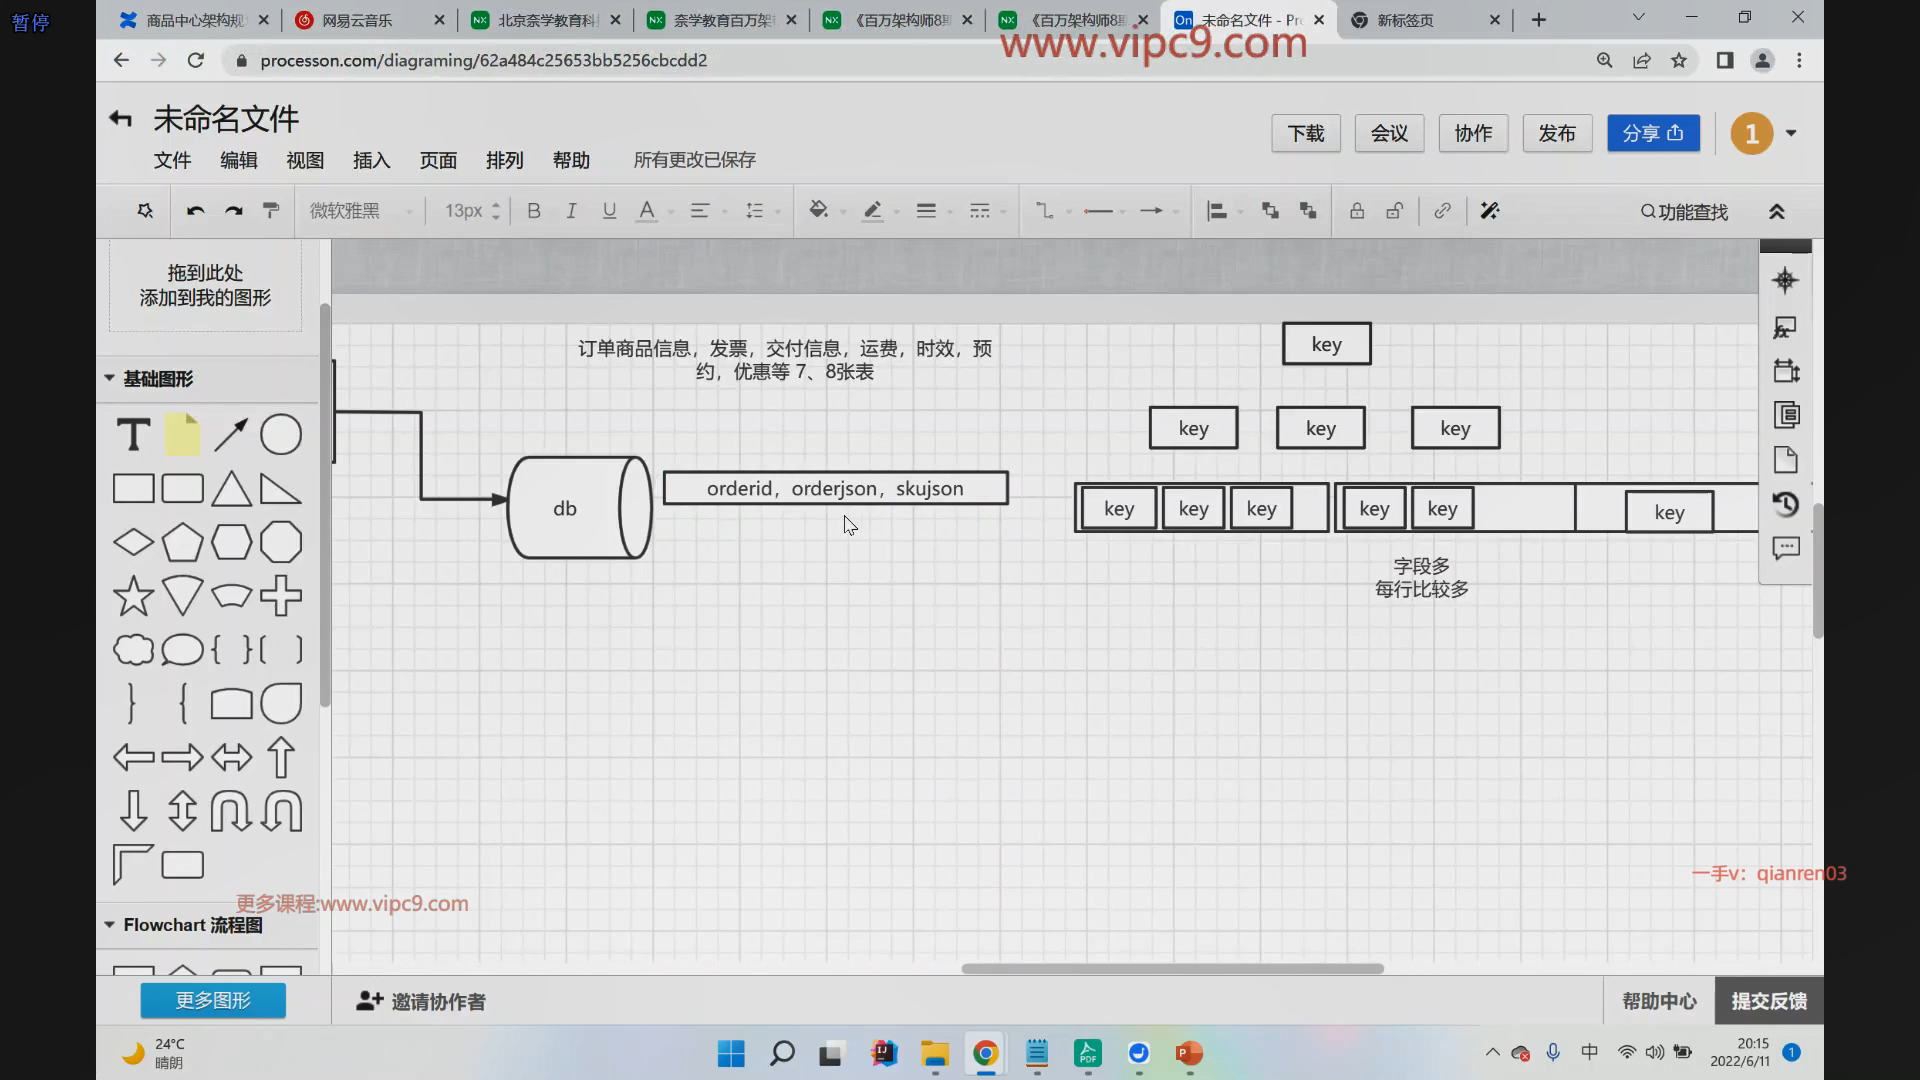Select the text T shape

[x=133, y=435]
